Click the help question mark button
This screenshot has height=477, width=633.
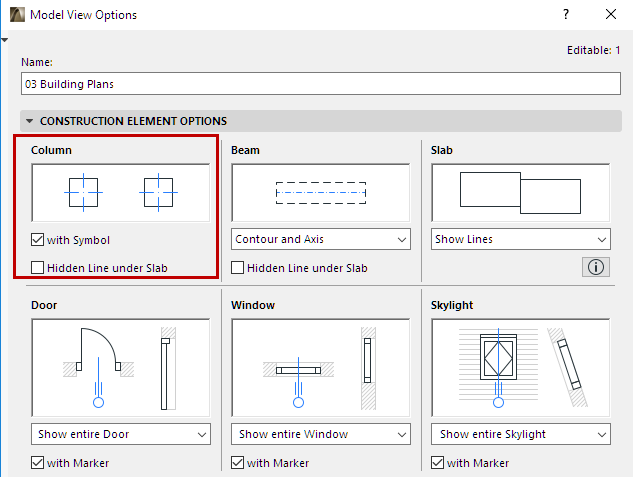(566, 15)
